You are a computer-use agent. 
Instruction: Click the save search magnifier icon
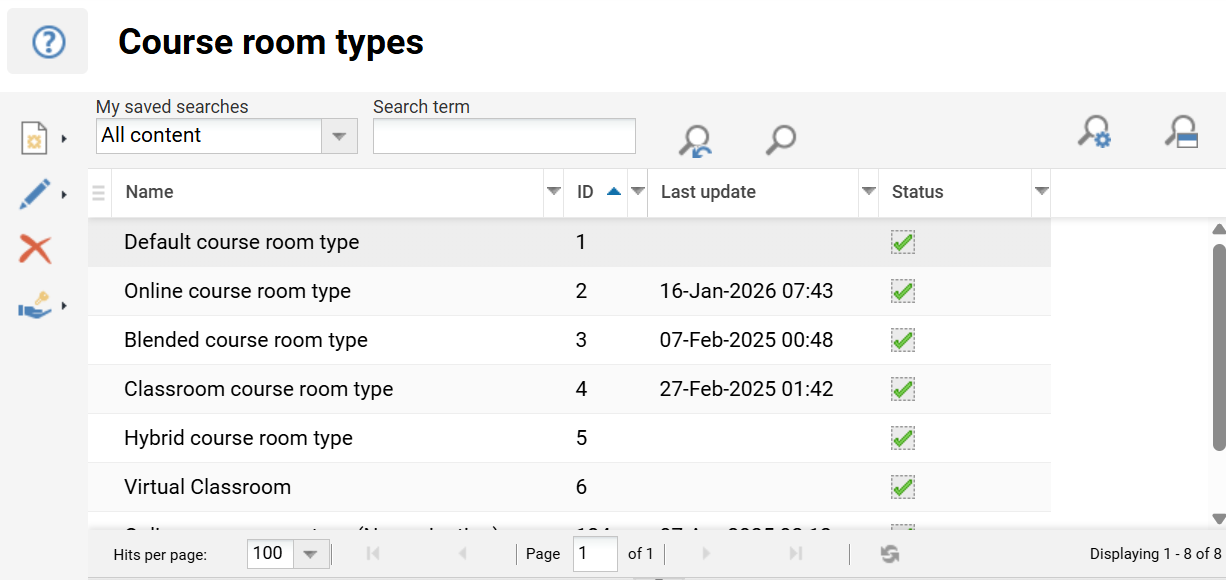[1181, 133]
